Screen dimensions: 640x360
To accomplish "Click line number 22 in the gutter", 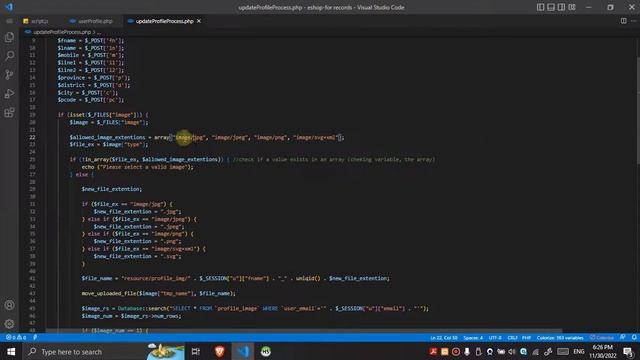I will pyautogui.click(x=32, y=137).
